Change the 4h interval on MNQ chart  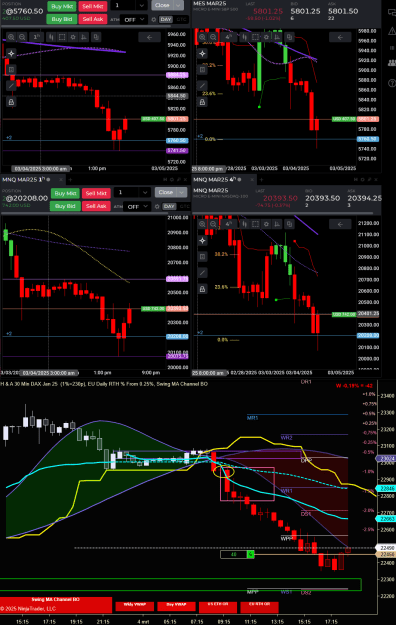[x=228, y=224]
